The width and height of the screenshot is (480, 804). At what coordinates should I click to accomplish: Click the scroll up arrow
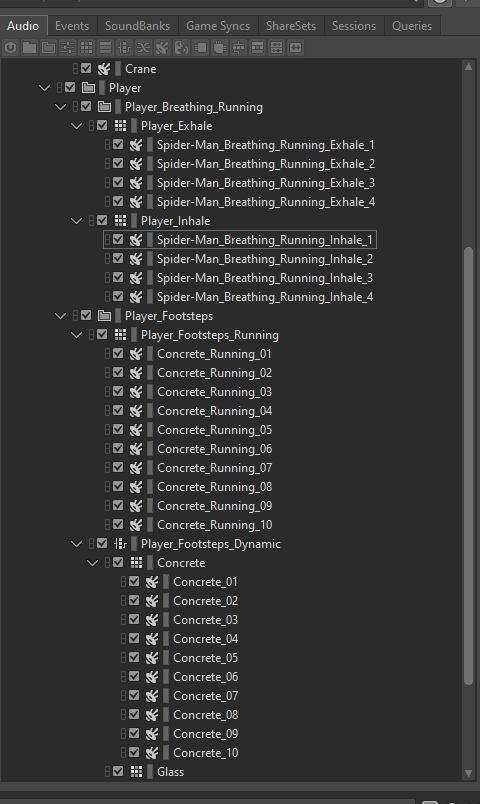(x=468, y=67)
